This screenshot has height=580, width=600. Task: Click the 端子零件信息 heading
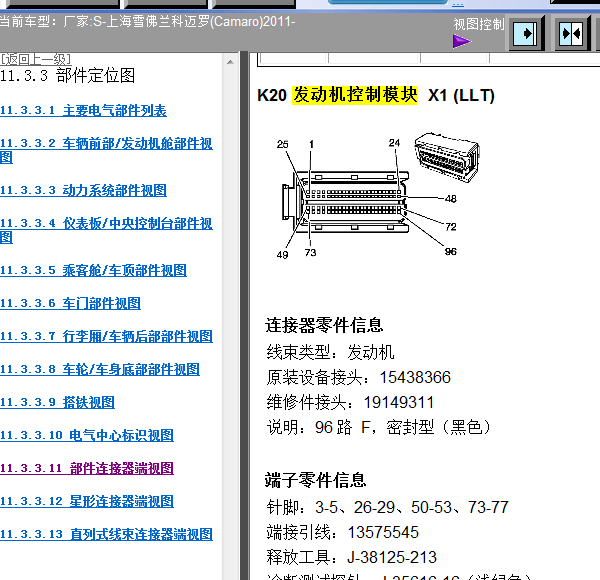315,480
